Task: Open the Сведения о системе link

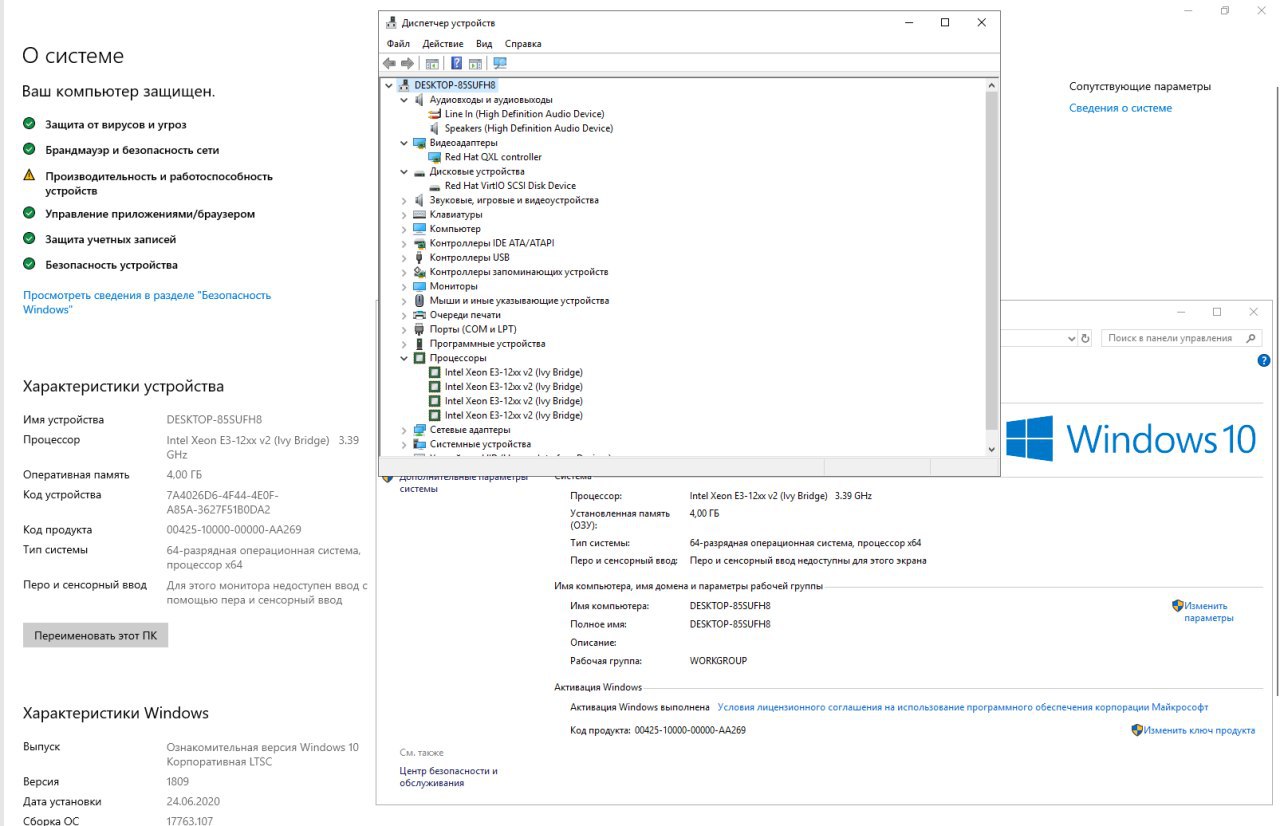Action: click(x=1120, y=108)
